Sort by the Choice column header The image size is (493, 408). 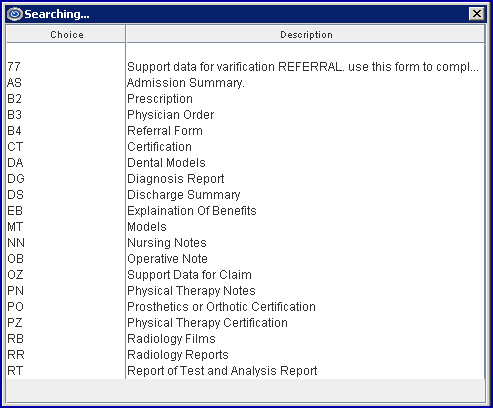(66, 34)
